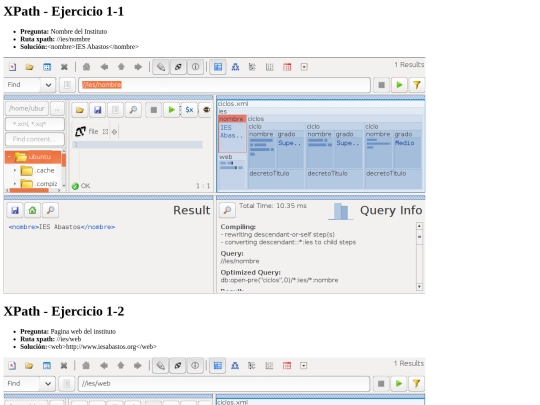Click the Find content field

(35, 139)
